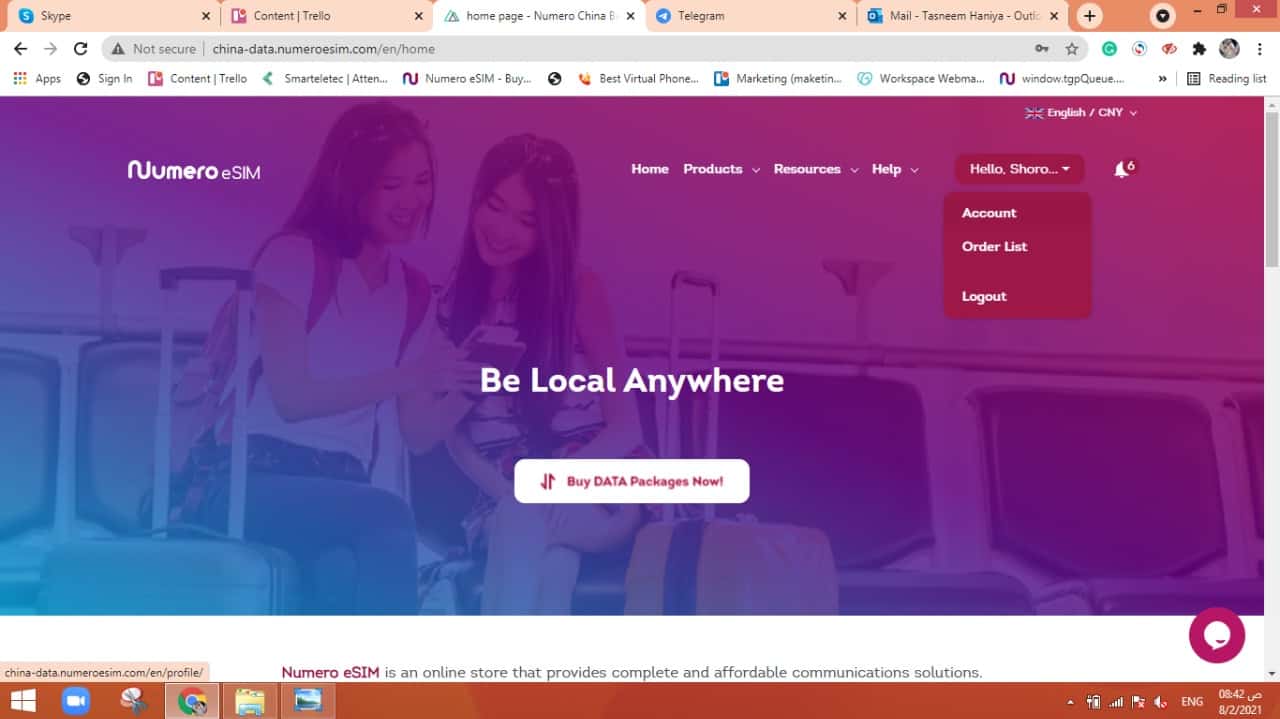The image size is (1280, 719).
Task: Expand the English / CNY language selector
Action: point(1081,113)
